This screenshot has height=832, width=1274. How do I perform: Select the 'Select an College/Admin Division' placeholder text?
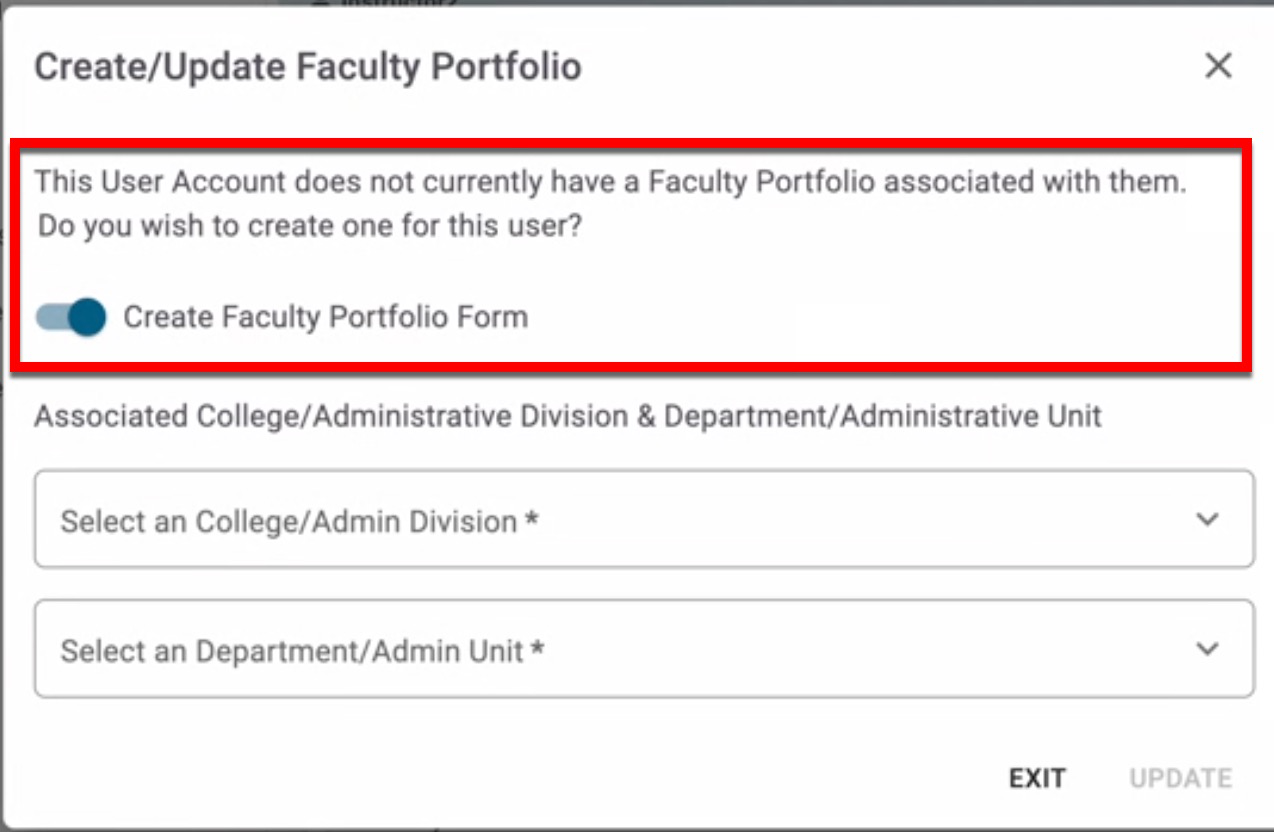[289, 521]
